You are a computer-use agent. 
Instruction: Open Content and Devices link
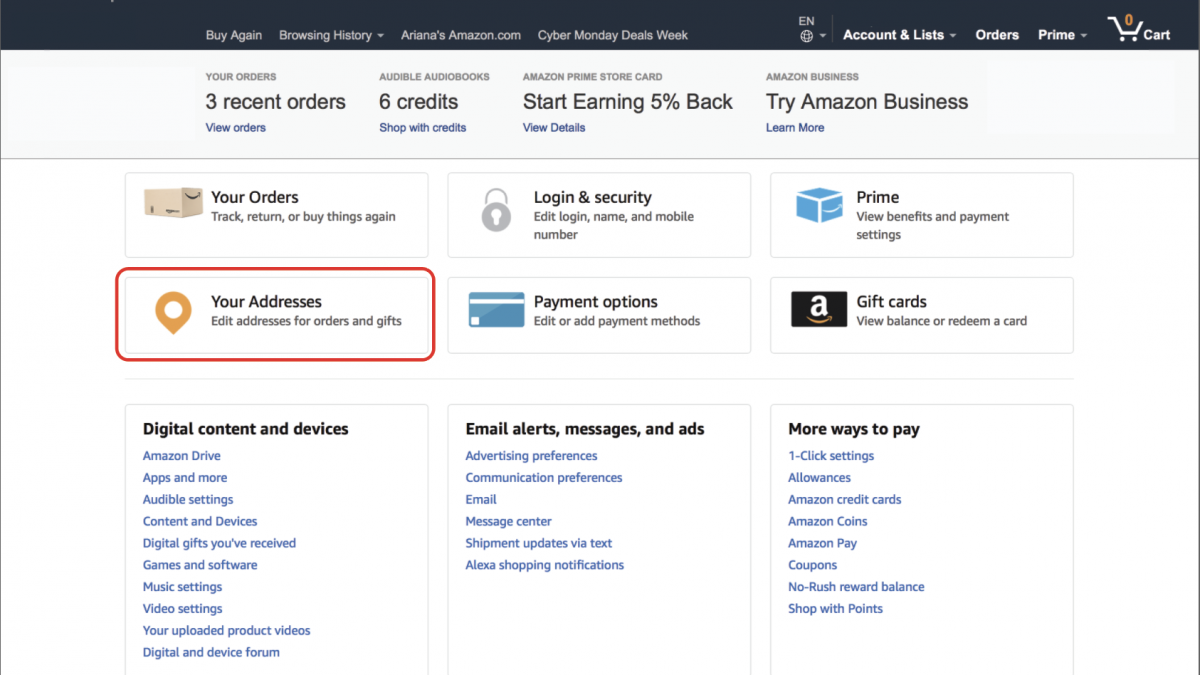(200, 522)
